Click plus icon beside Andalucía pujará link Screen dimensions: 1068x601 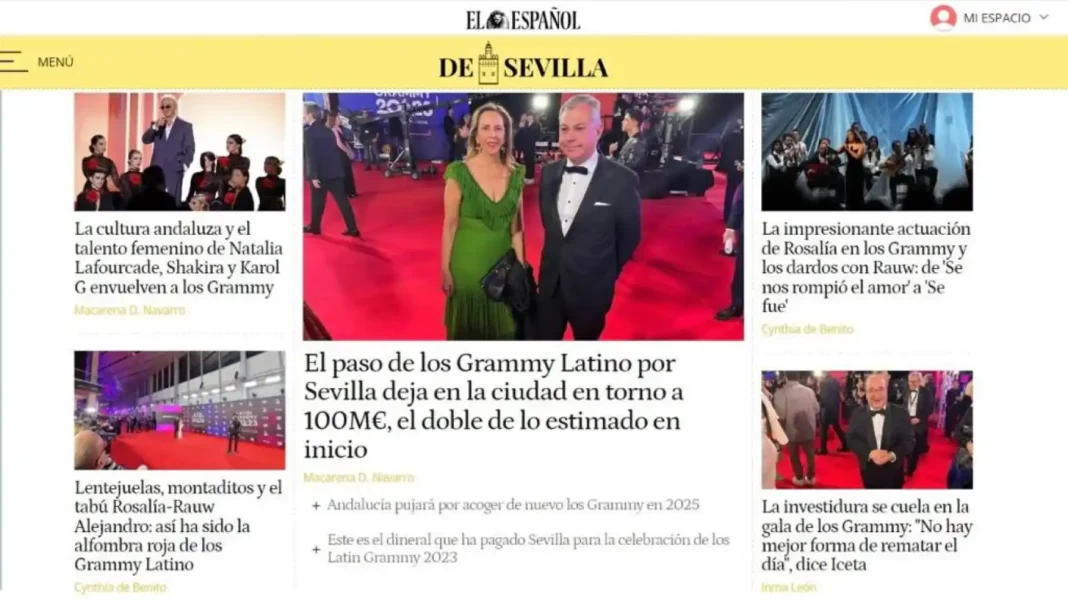tap(316, 506)
